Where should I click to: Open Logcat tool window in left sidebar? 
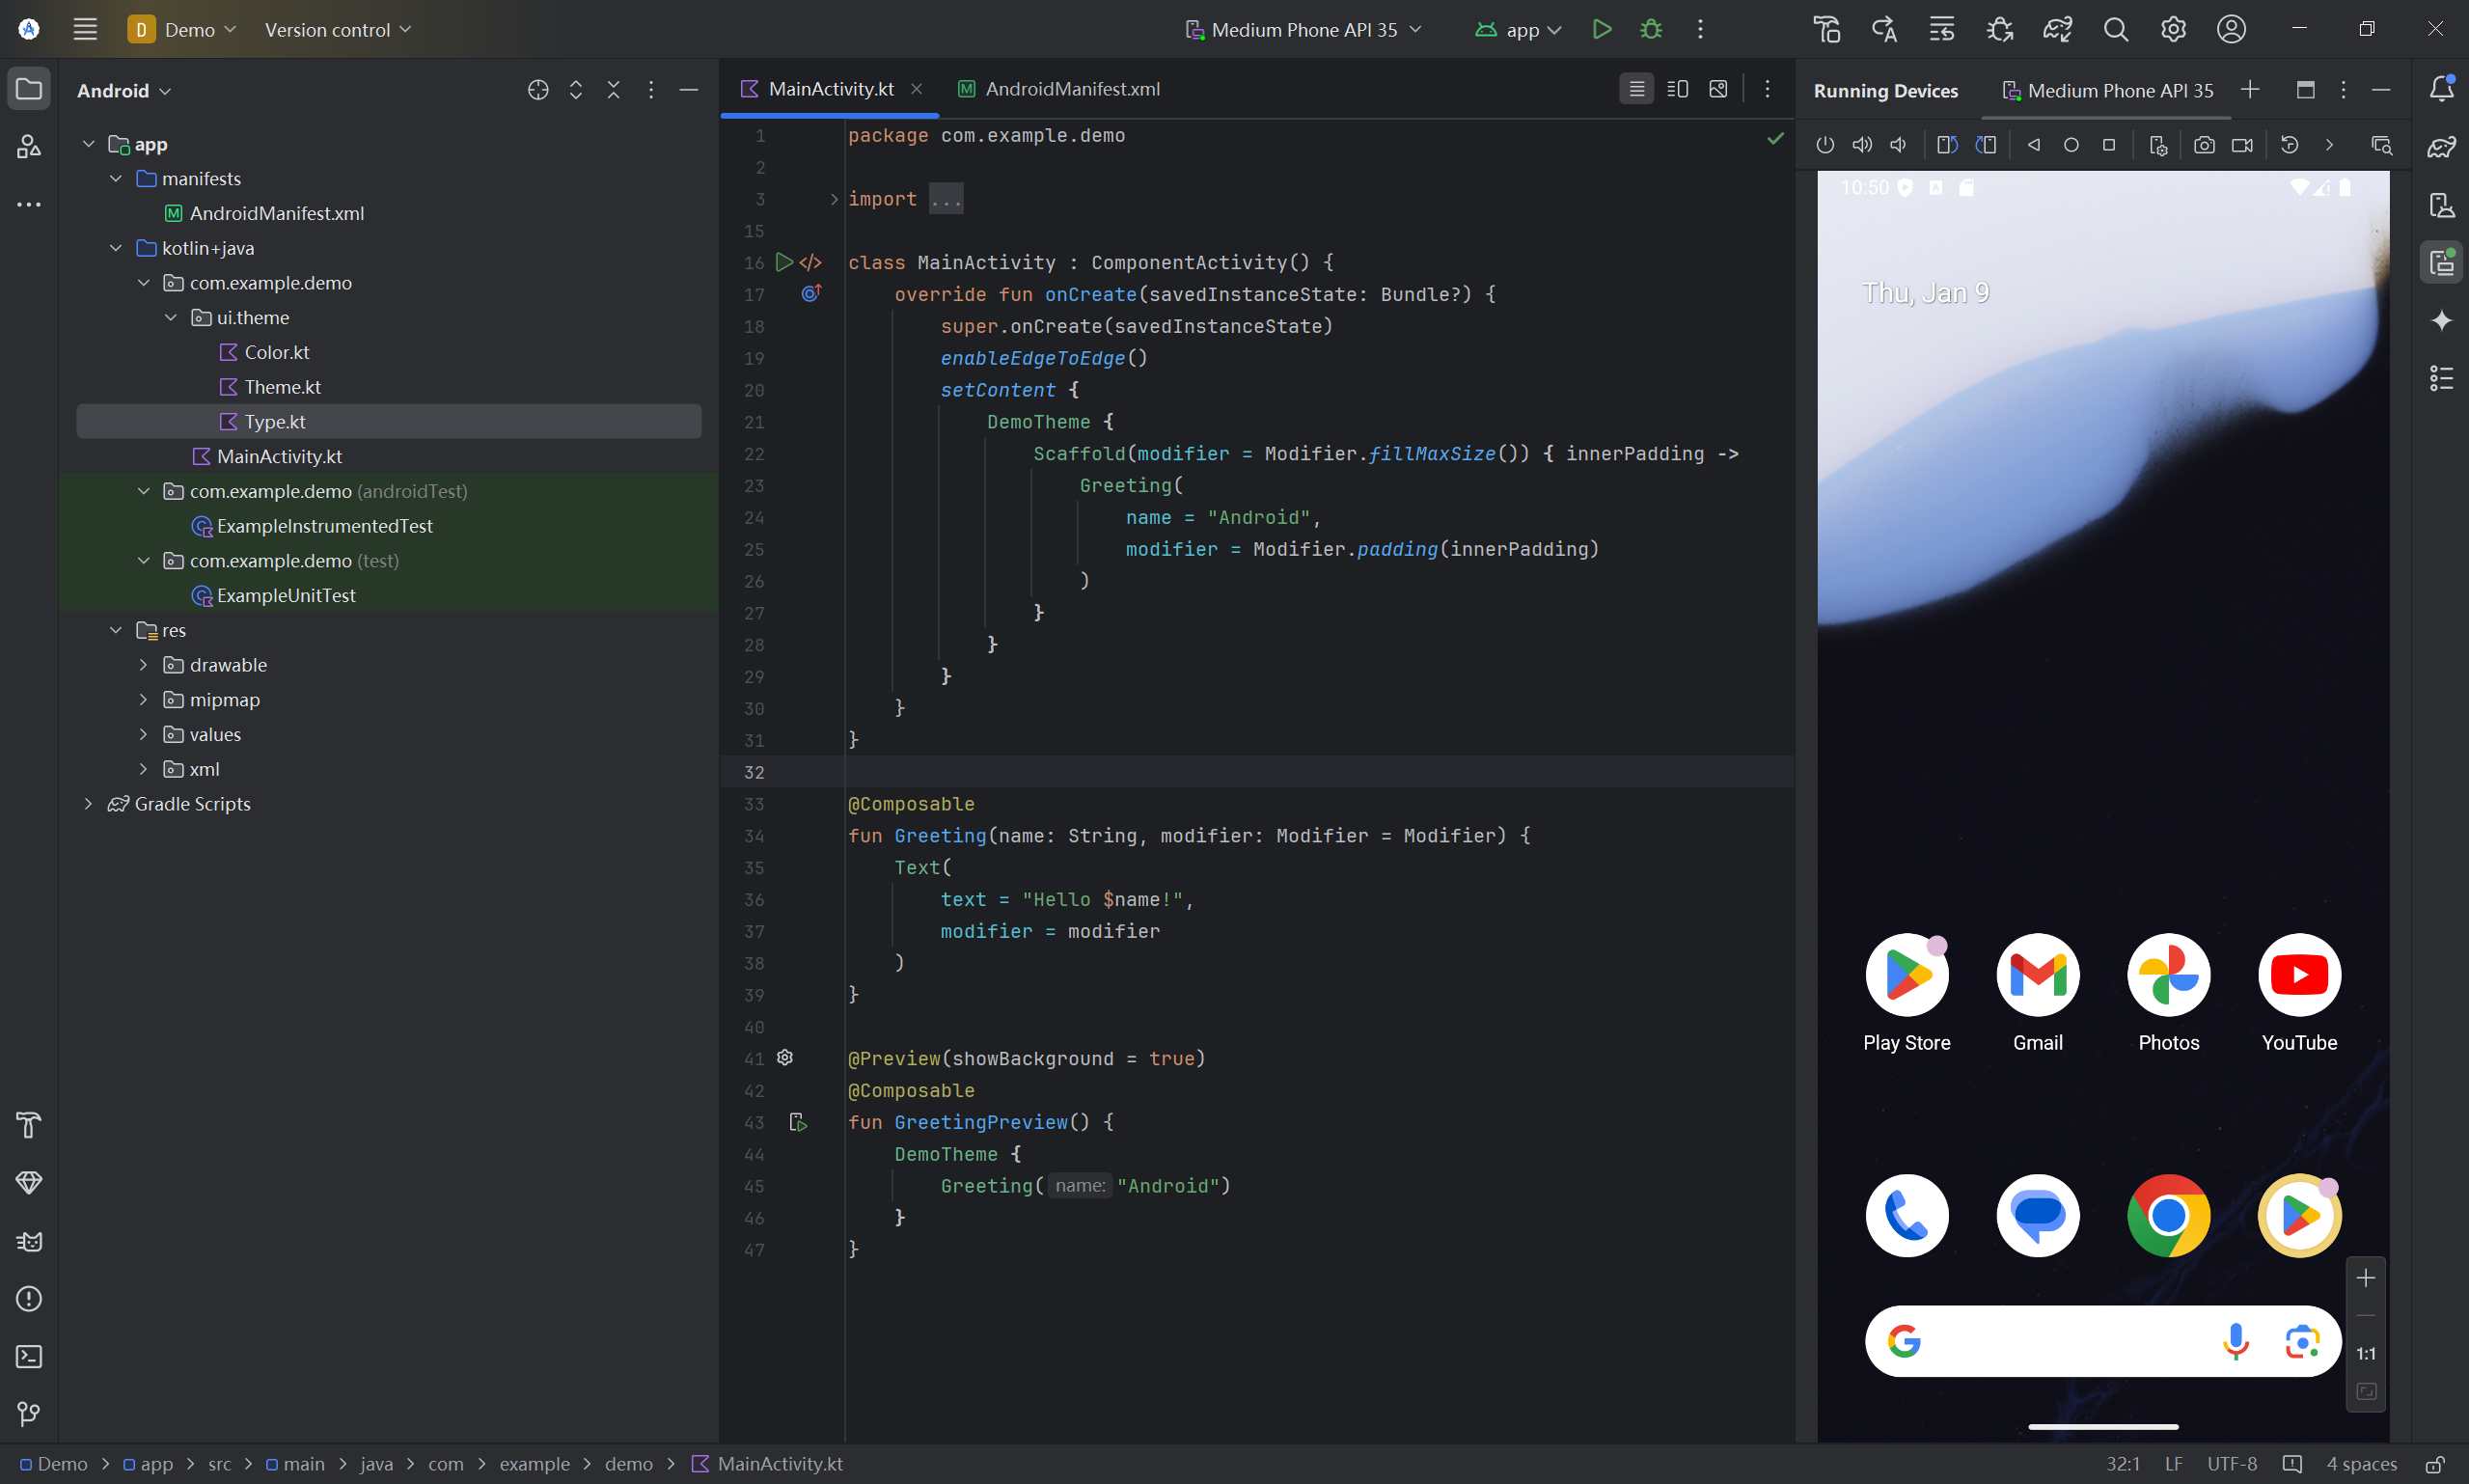pyautogui.click(x=29, y=1241)
